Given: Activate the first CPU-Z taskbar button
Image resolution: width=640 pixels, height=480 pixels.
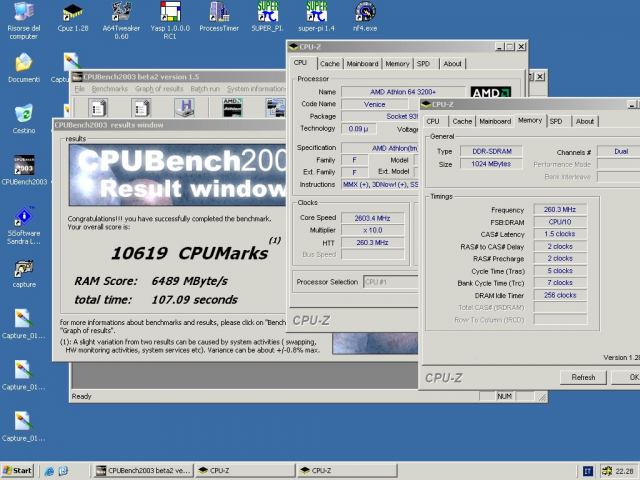Looking at the screenshot, I should click(x=245, y=471).
